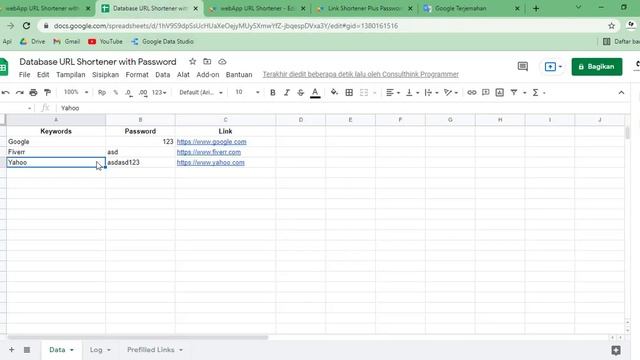The width and height of the screenshot is (640, 360).
Task: Click the Print icon
Action: point(33,93)
